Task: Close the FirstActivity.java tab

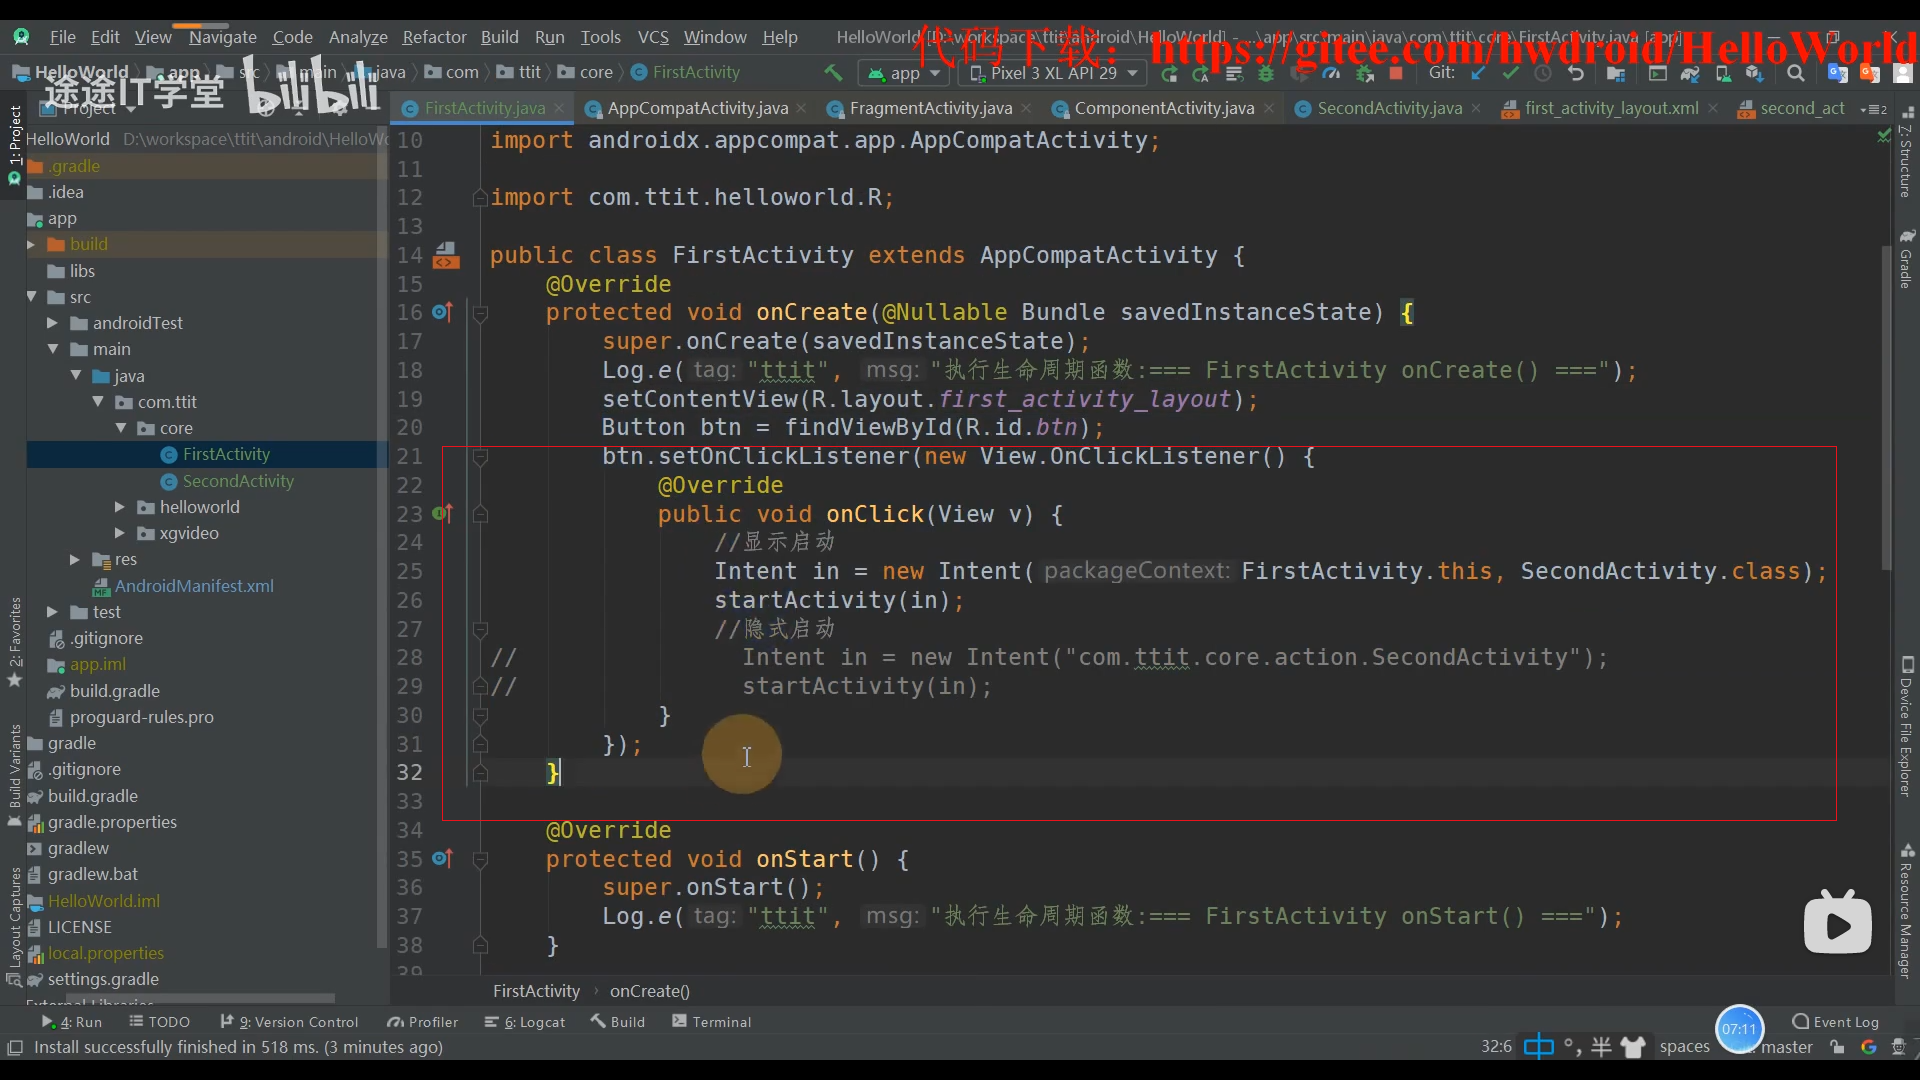Action: (559, 108)
